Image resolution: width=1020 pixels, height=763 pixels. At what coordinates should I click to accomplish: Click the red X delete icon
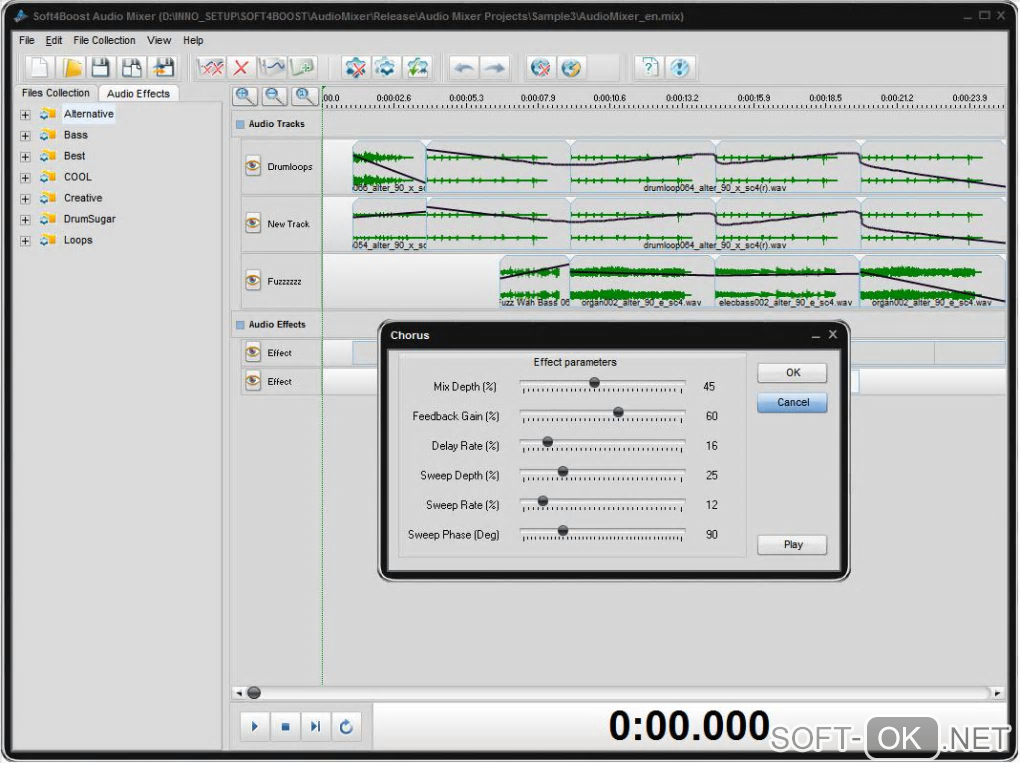click(x=241, y=68)
